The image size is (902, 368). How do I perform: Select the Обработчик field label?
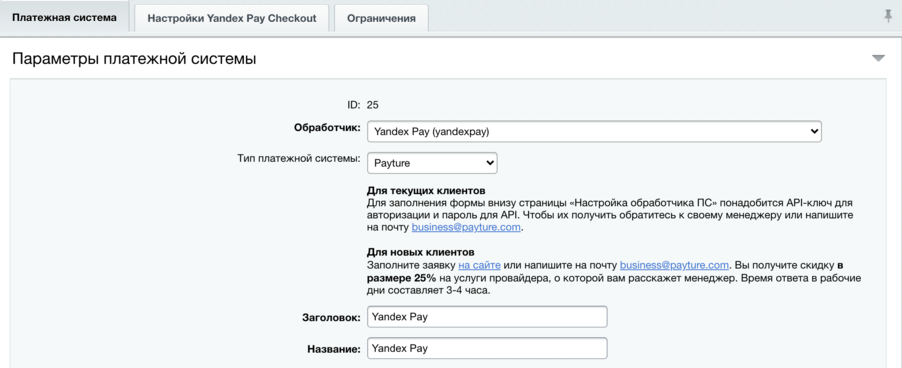tap(327, 127)
